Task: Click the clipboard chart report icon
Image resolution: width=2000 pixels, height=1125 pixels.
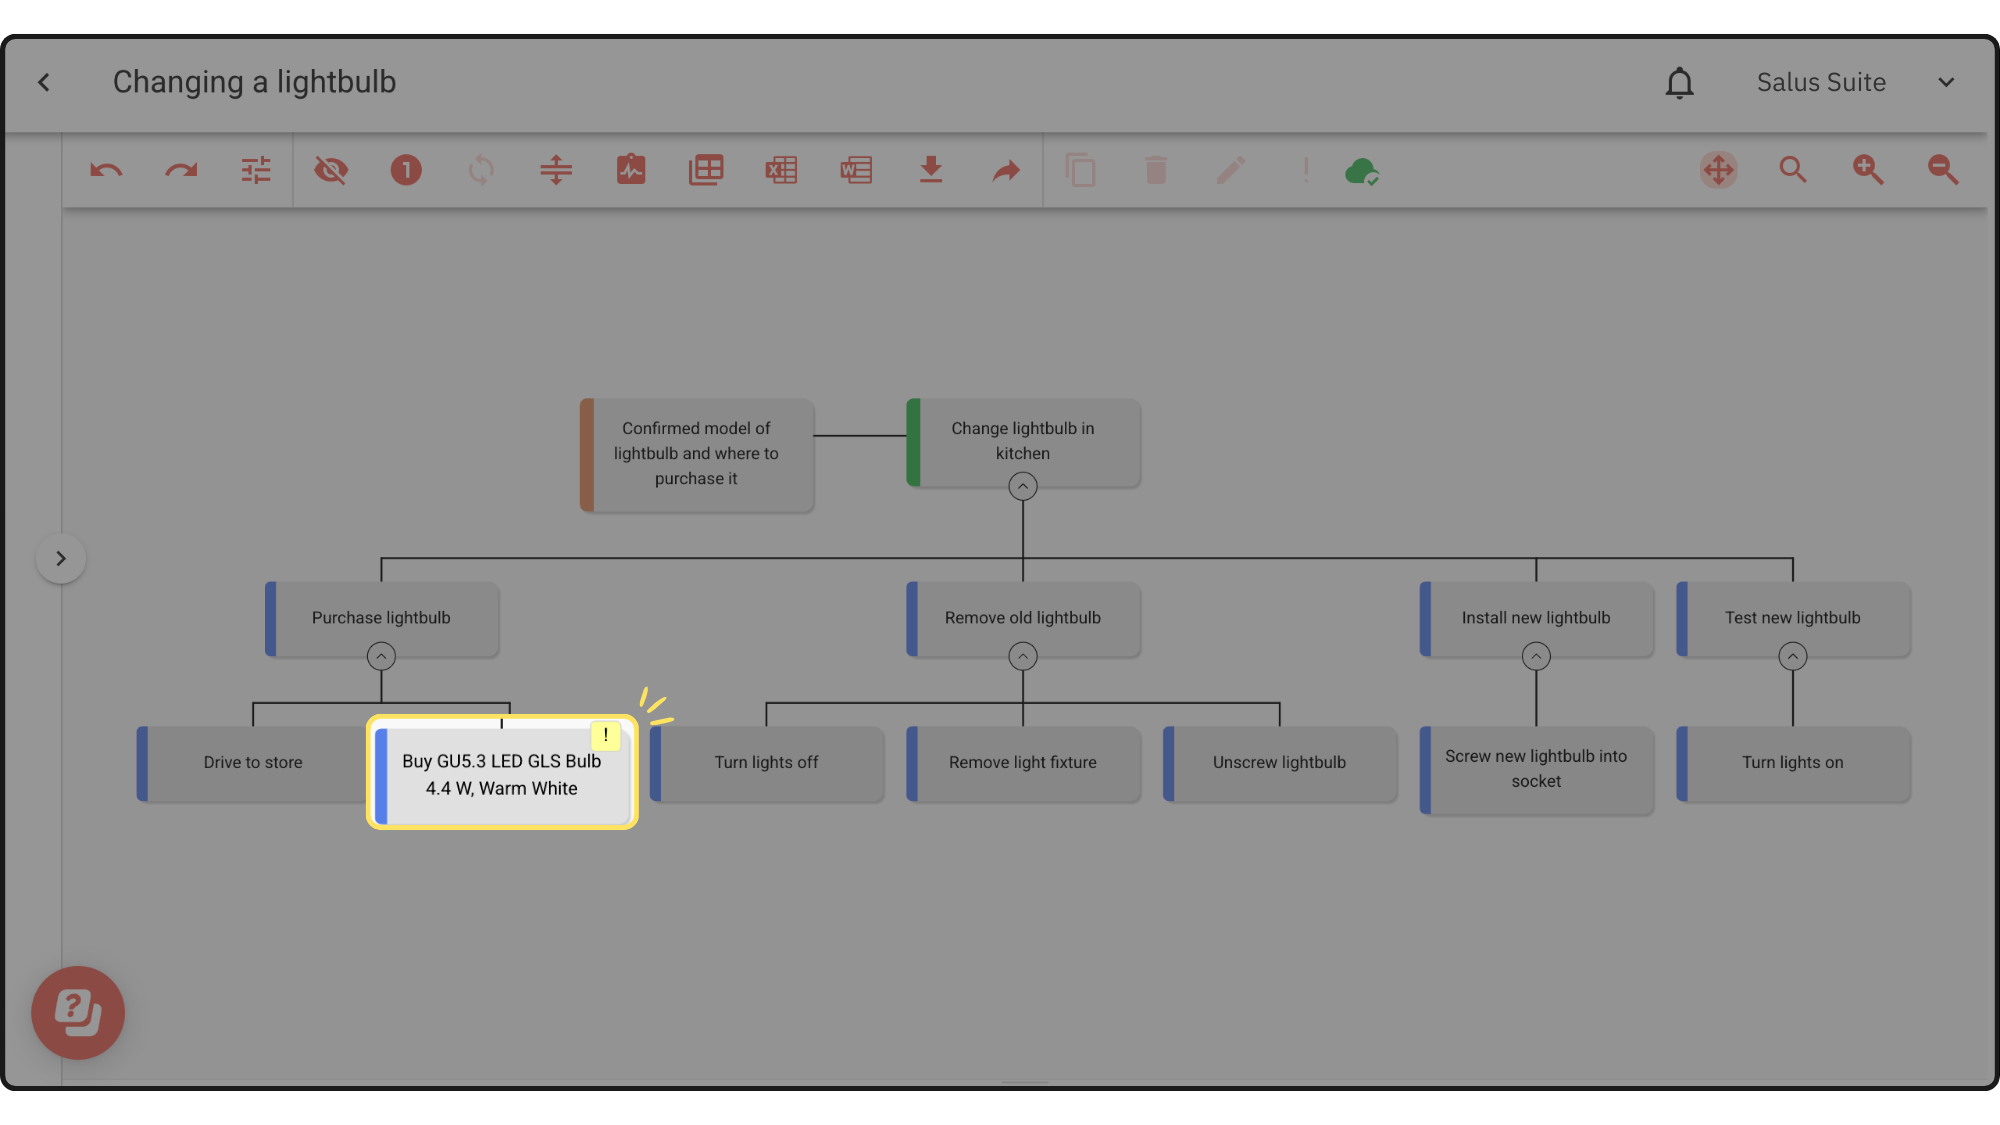Action: click(x=631, y=170)
